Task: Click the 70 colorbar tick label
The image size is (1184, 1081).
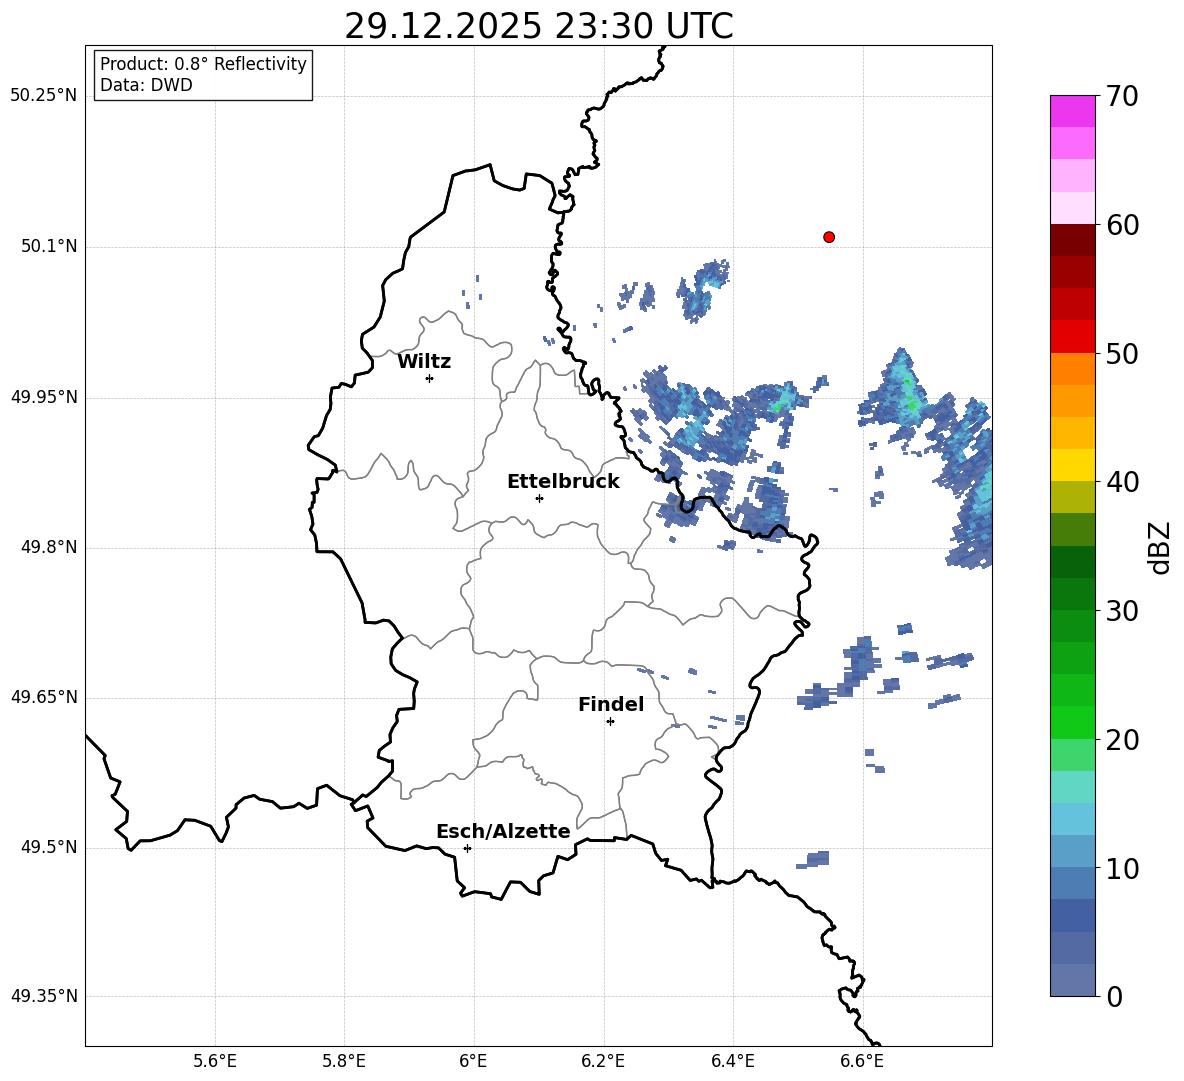Action: click(x=1121, y=97)
